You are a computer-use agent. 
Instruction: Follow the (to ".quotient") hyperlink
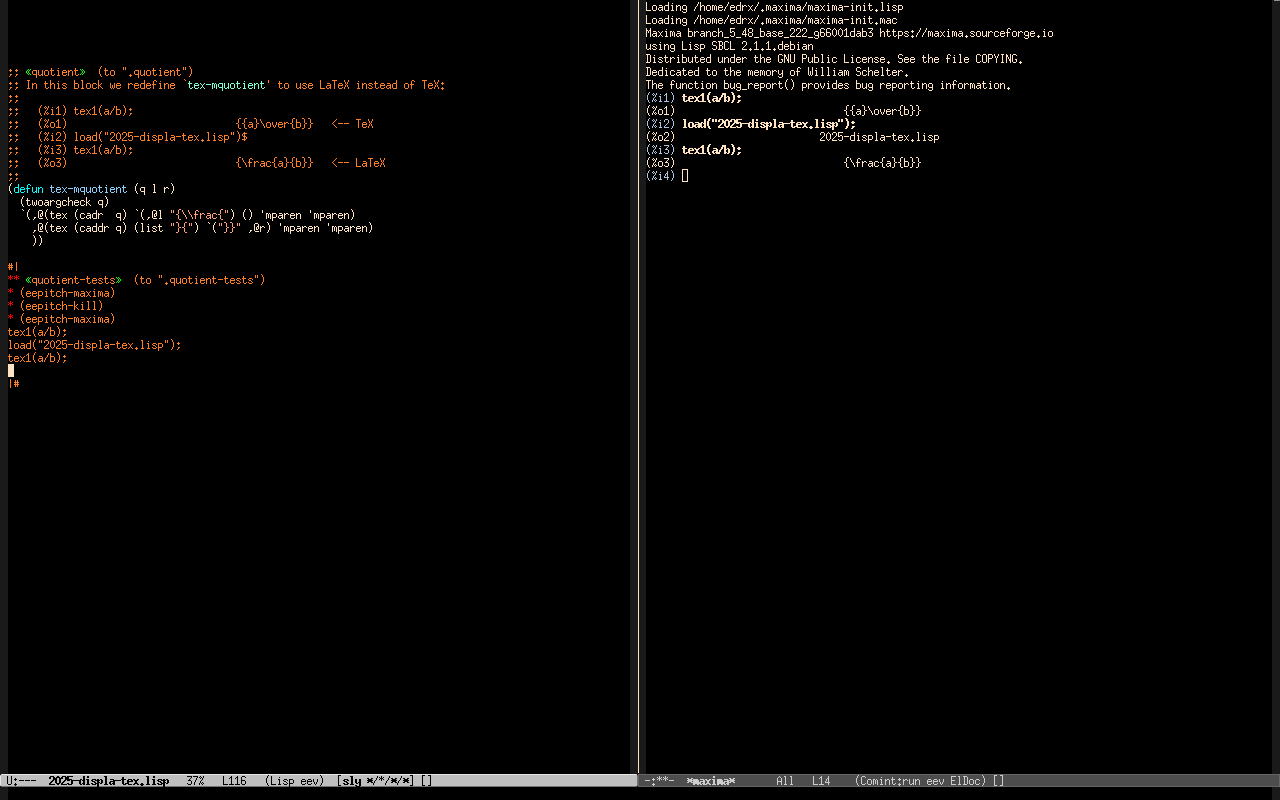(145, 72)
